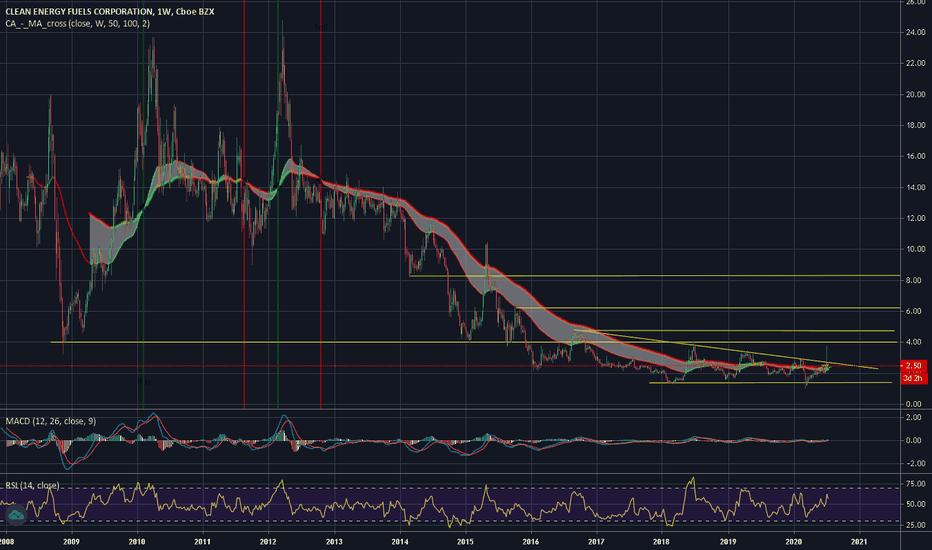The height and width of the screenshot is (550, 932).
Task: Click the 2010 label on time axis
Action: (x=137, y=542)
